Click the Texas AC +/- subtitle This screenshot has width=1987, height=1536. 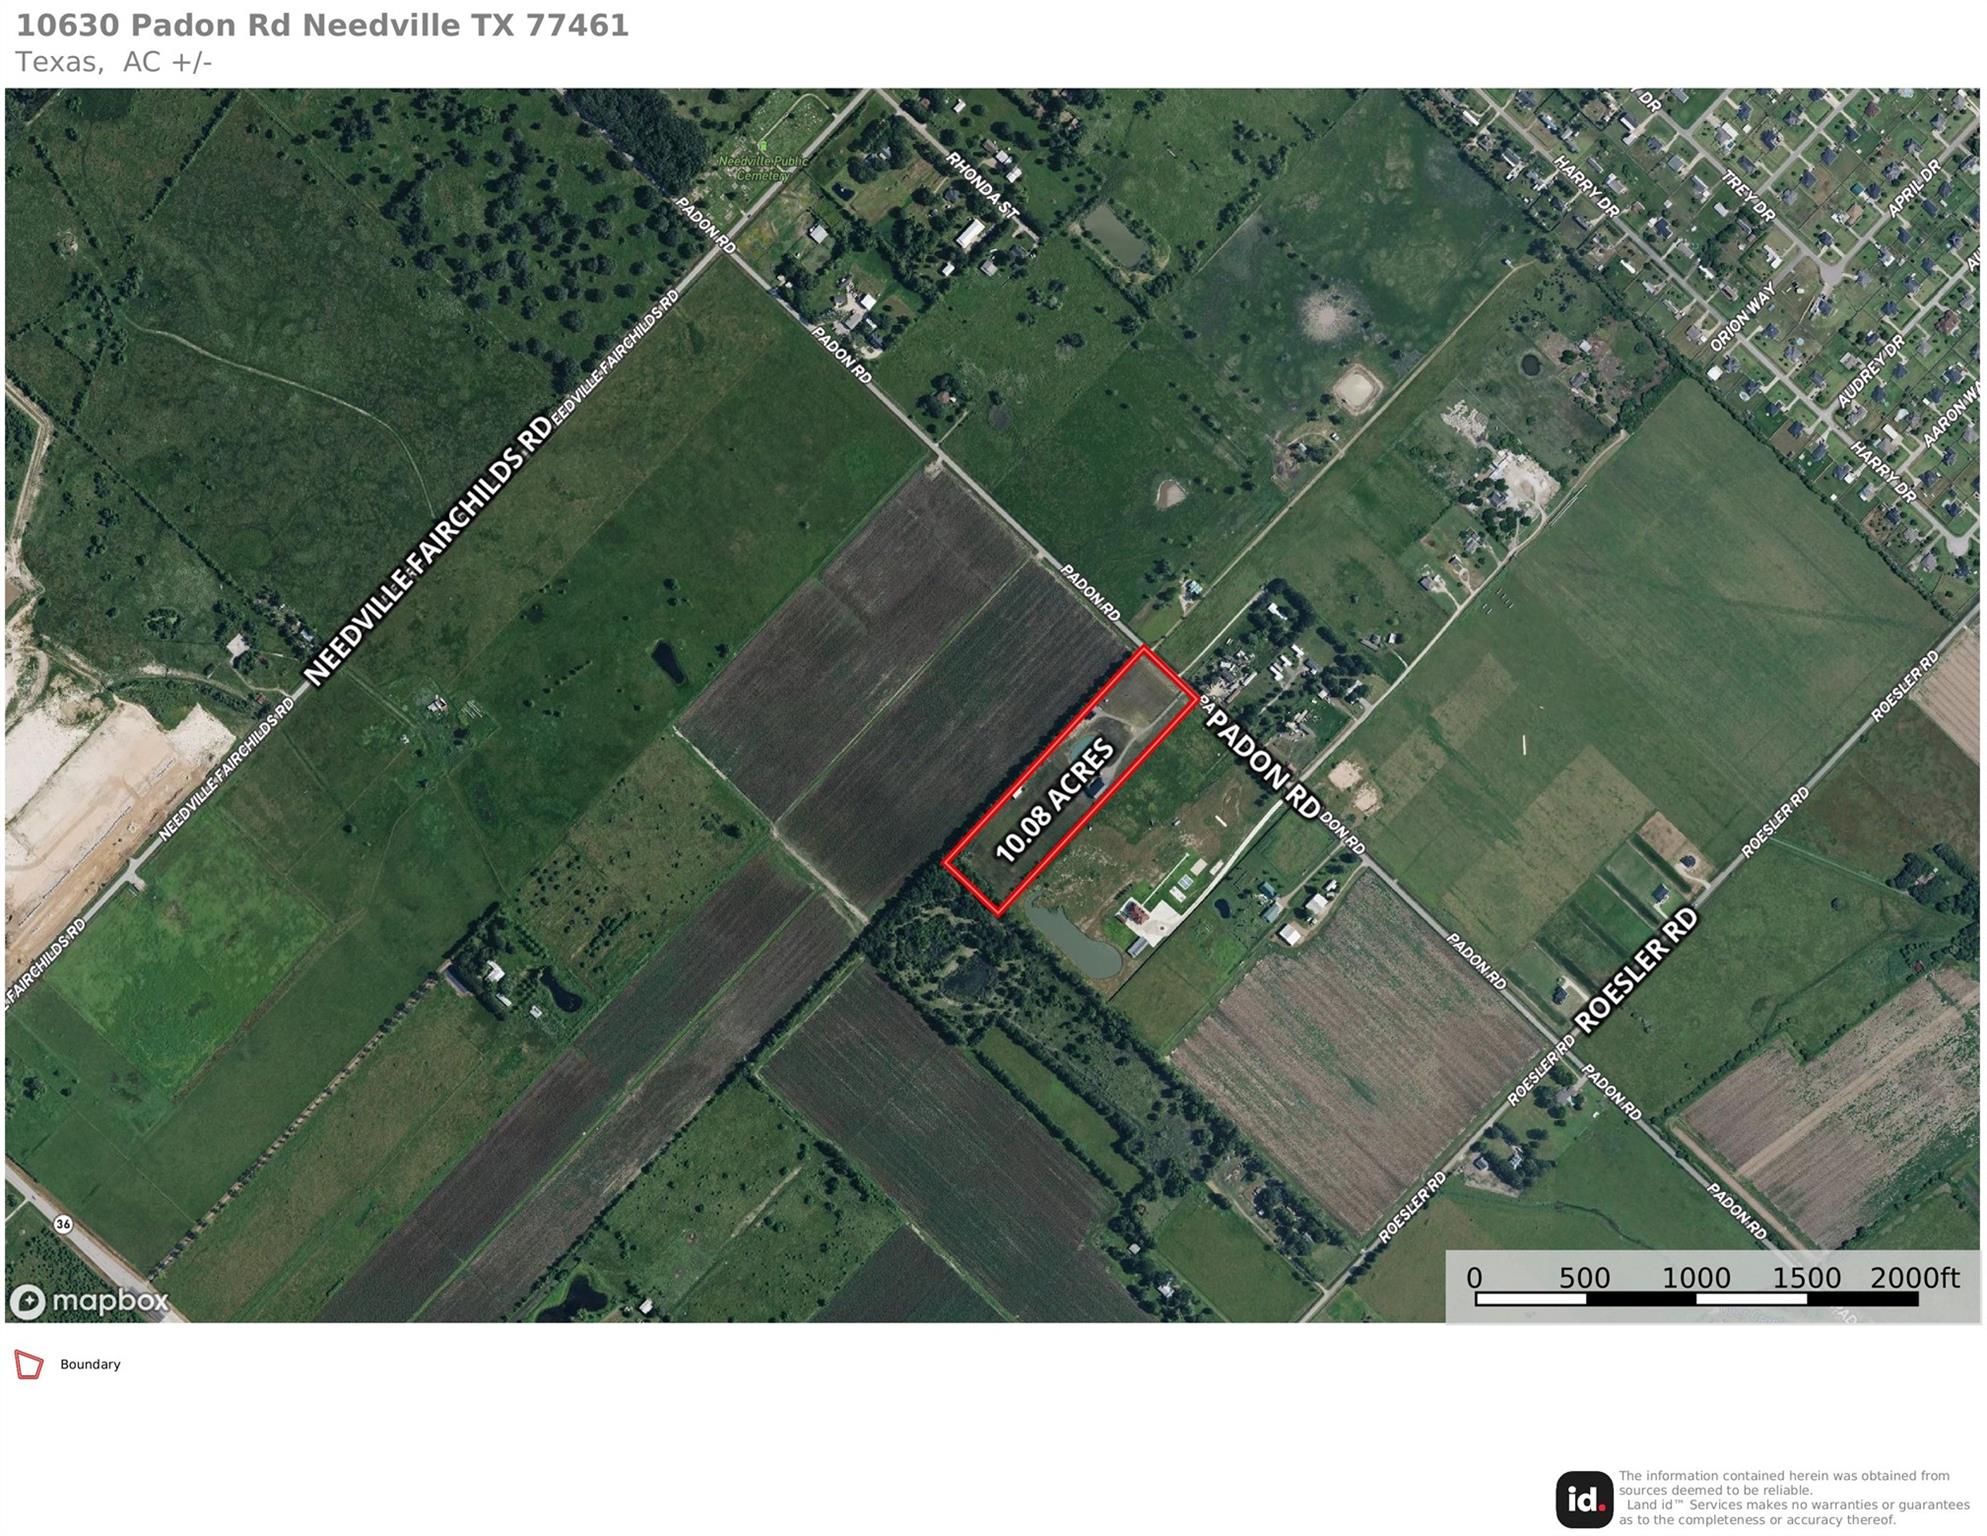click(113, 63)
